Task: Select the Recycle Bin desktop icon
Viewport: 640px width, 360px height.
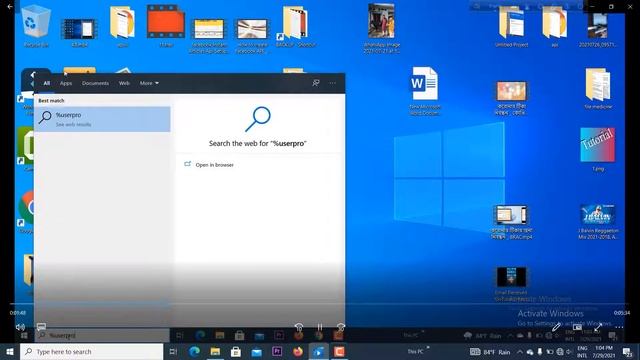Action: (36, 26)
